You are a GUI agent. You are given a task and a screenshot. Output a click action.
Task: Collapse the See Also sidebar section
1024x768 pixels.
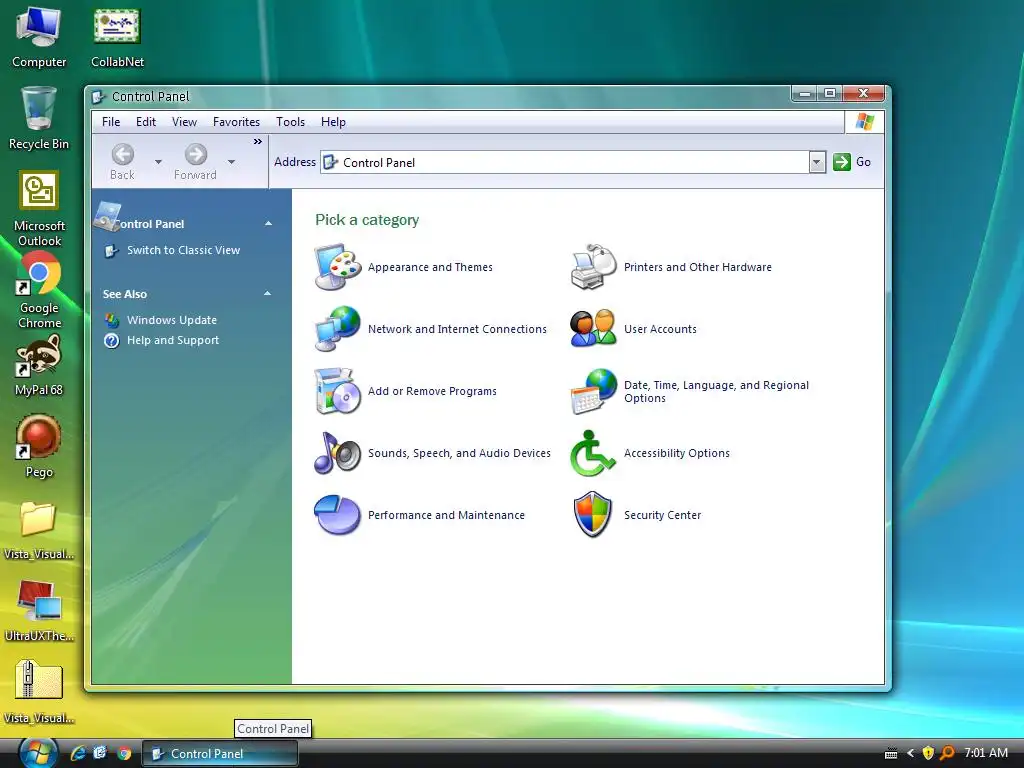pyautogui.click(x=267, y=293)
